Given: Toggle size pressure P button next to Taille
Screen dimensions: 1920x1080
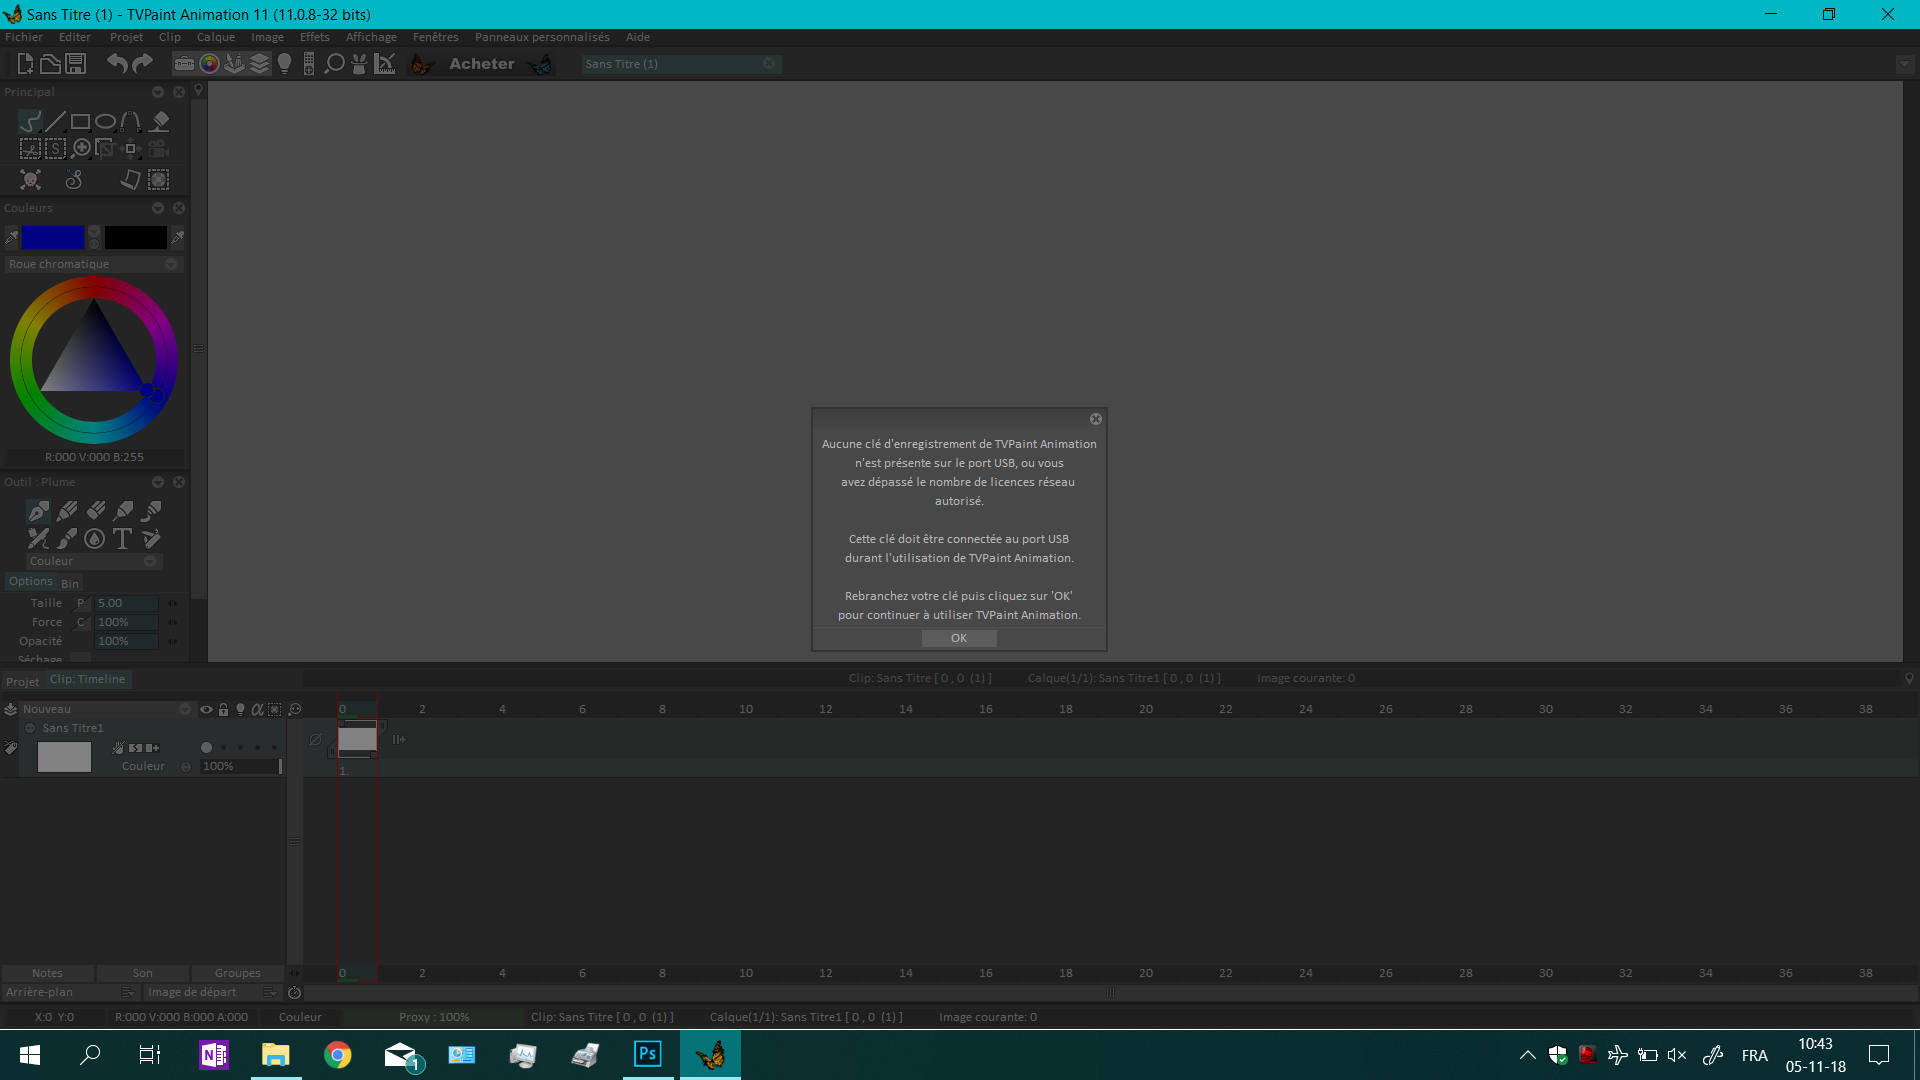Looking at the screenshot, I should click(x=82, y=603).
